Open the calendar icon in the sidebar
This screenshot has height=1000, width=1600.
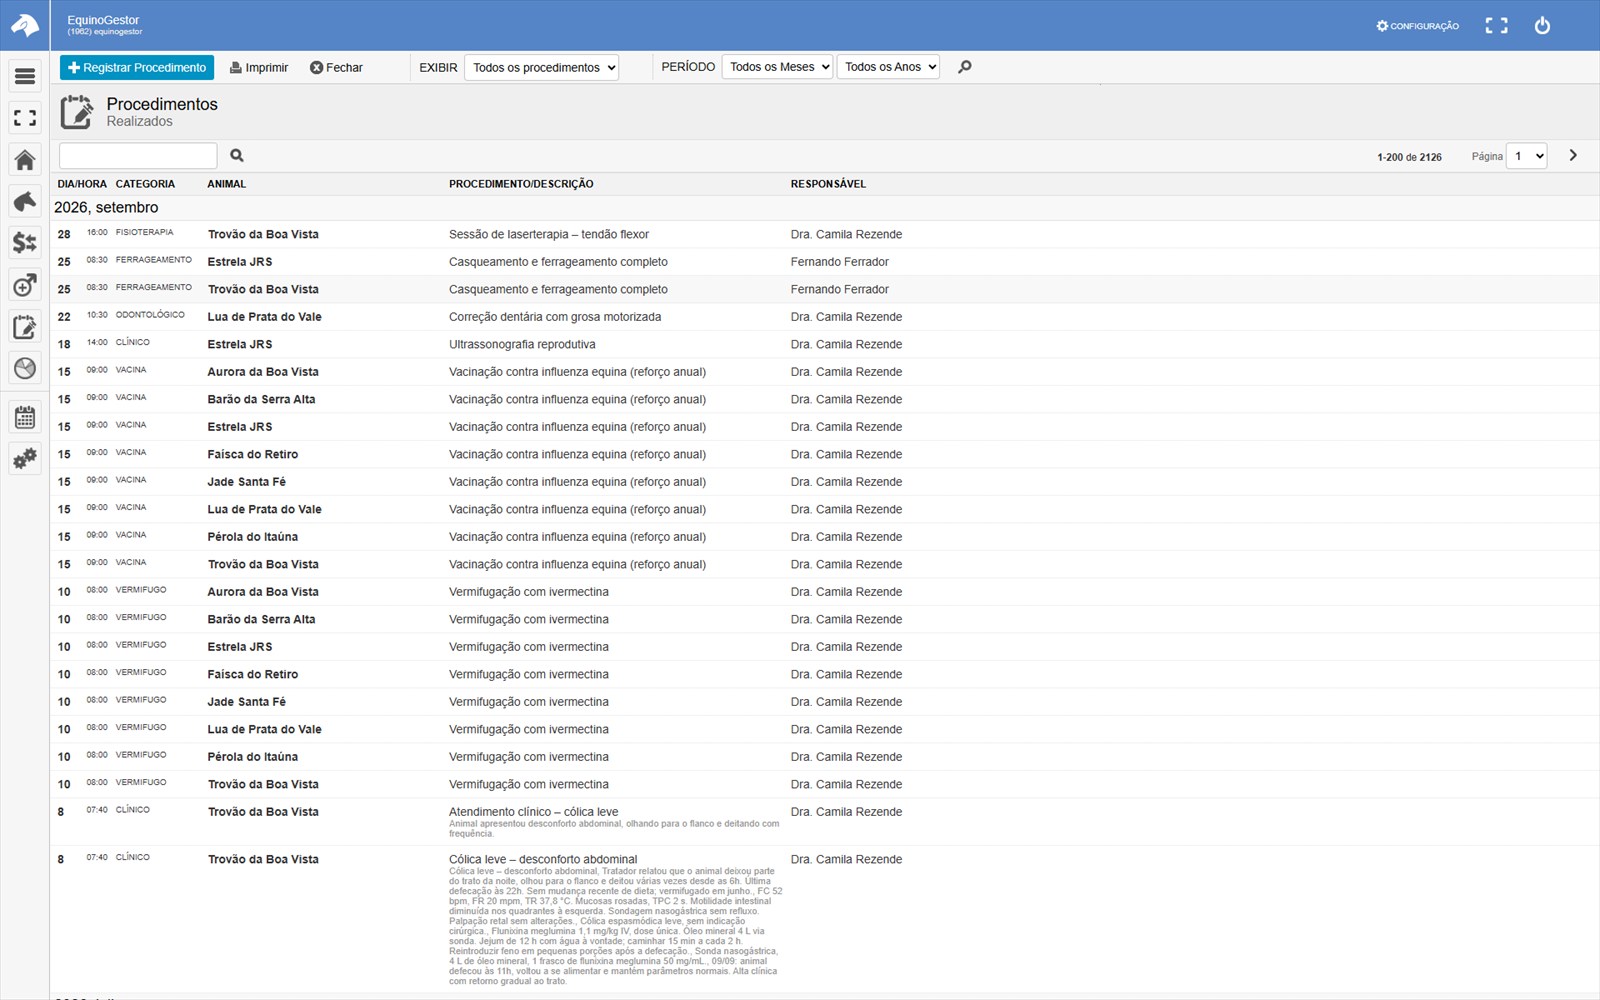(x=25, y=417)
